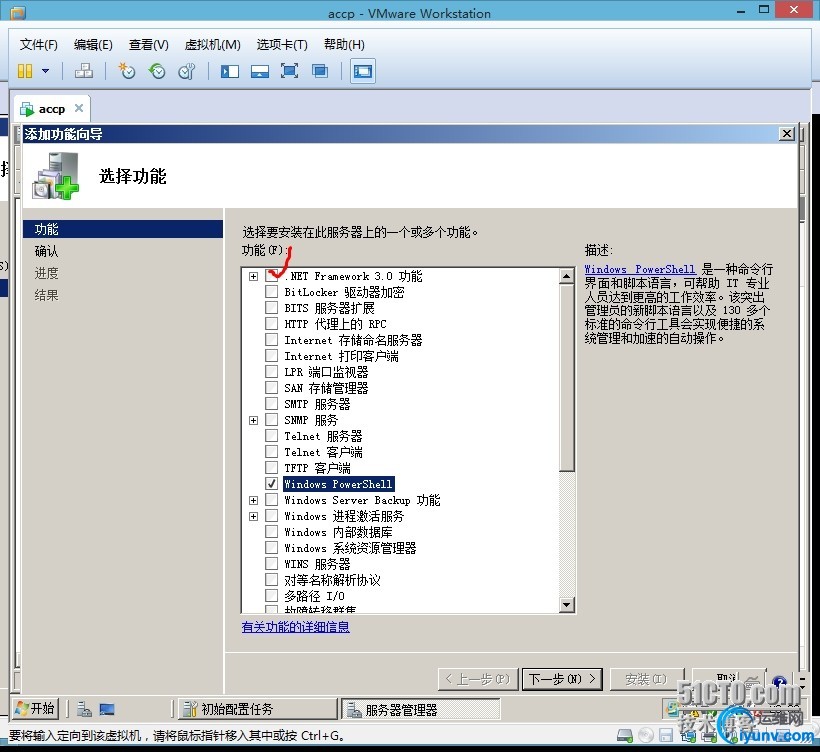Check the BitLocker 驱动器加密 checkbox

(271, 291)
